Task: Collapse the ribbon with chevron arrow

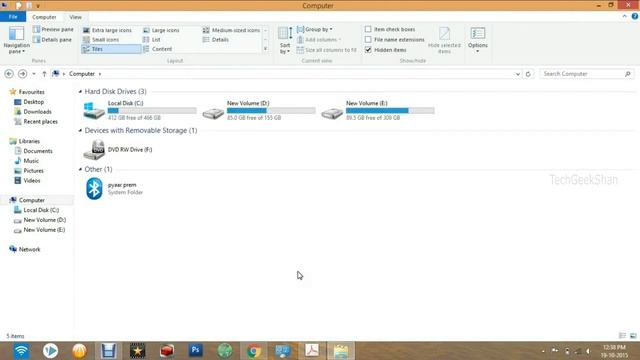Action: 624,16
